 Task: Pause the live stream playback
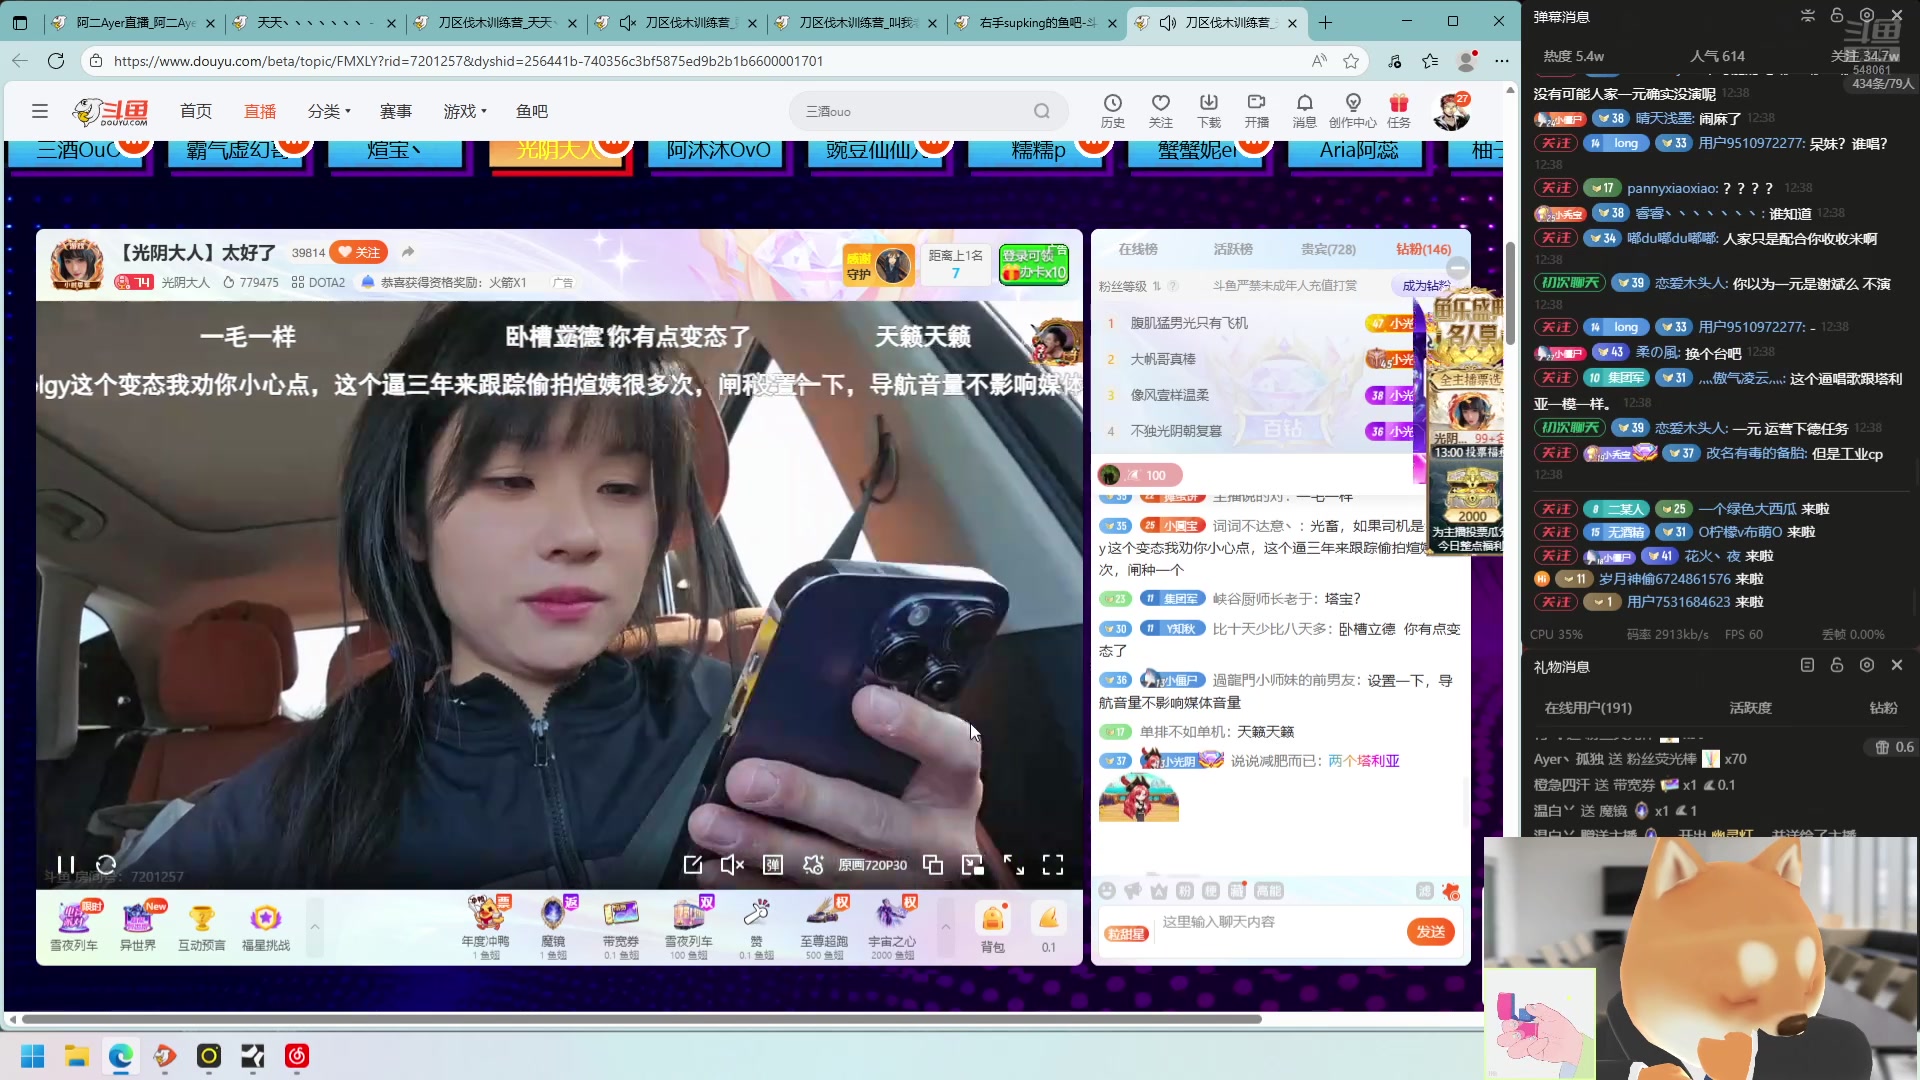(x=66, y=864)
